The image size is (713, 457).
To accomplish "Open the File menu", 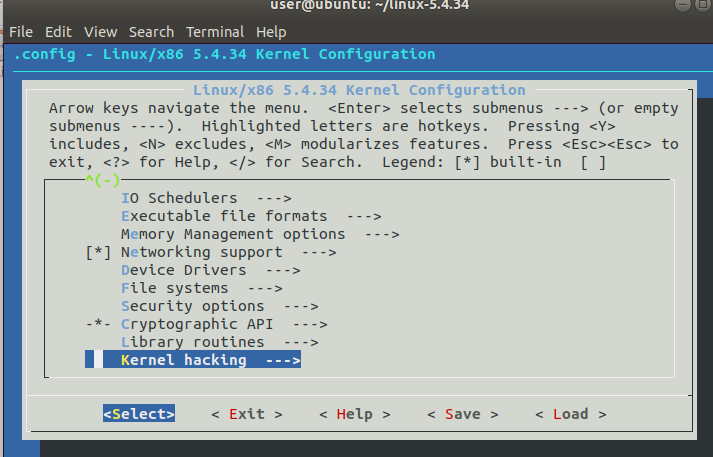I will pos(21,32).
